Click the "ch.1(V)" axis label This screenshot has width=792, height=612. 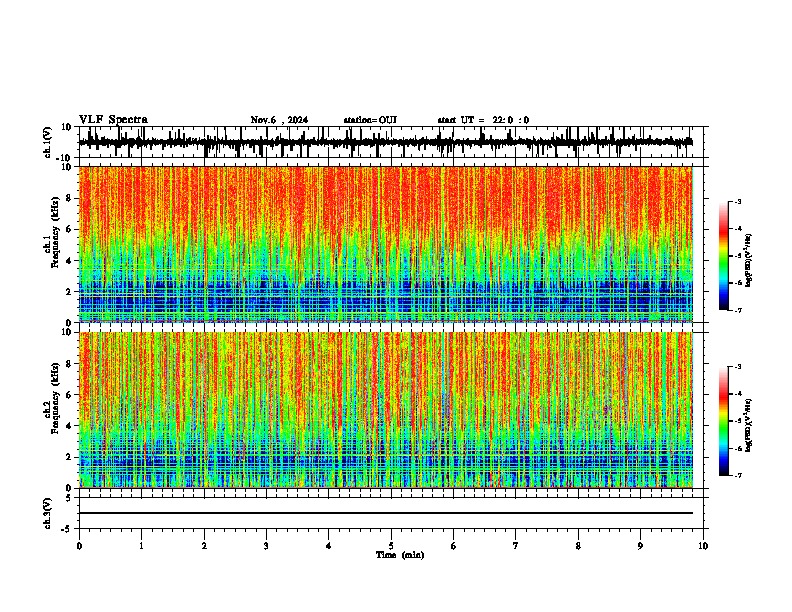48,142
